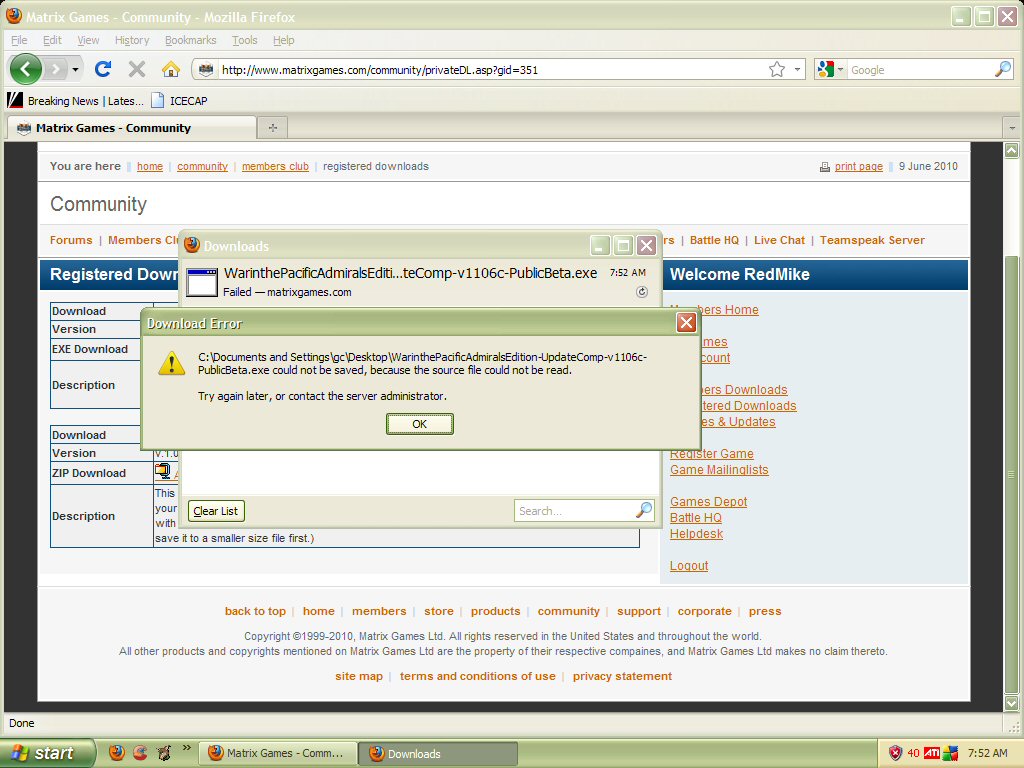The height and width of the screenshot is (768, 1024).
Task: Open the Teamspeak Server link
Action: pyautogui.click(x=872, y=240)
